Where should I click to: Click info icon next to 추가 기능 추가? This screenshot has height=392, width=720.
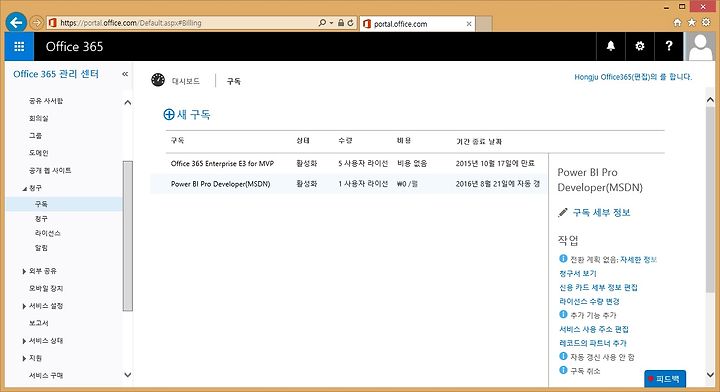coord(563,314)
